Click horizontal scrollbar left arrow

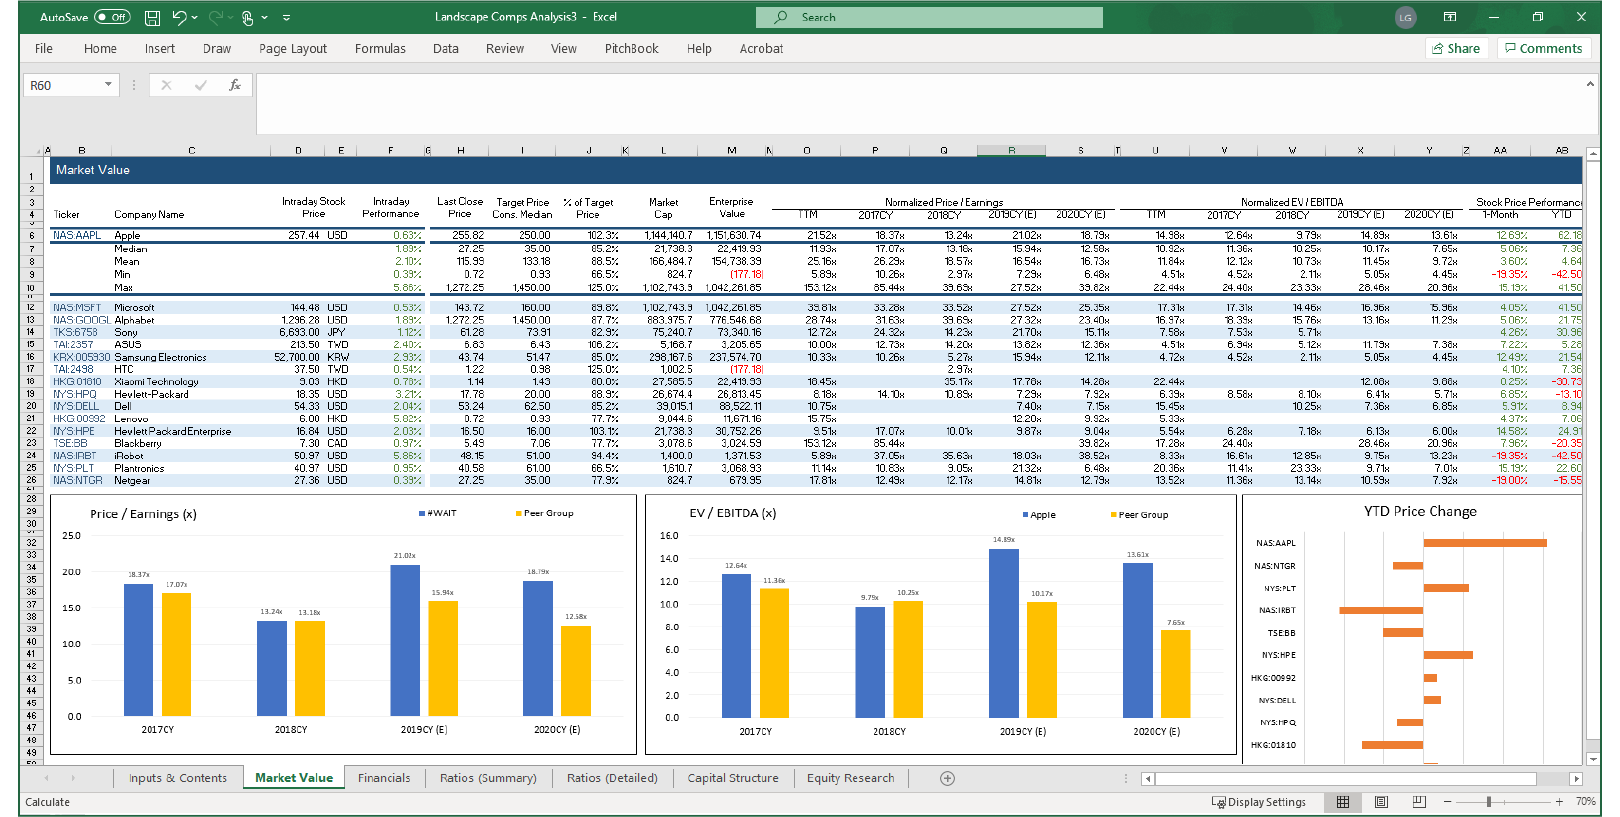click(x=1148, y=779)
